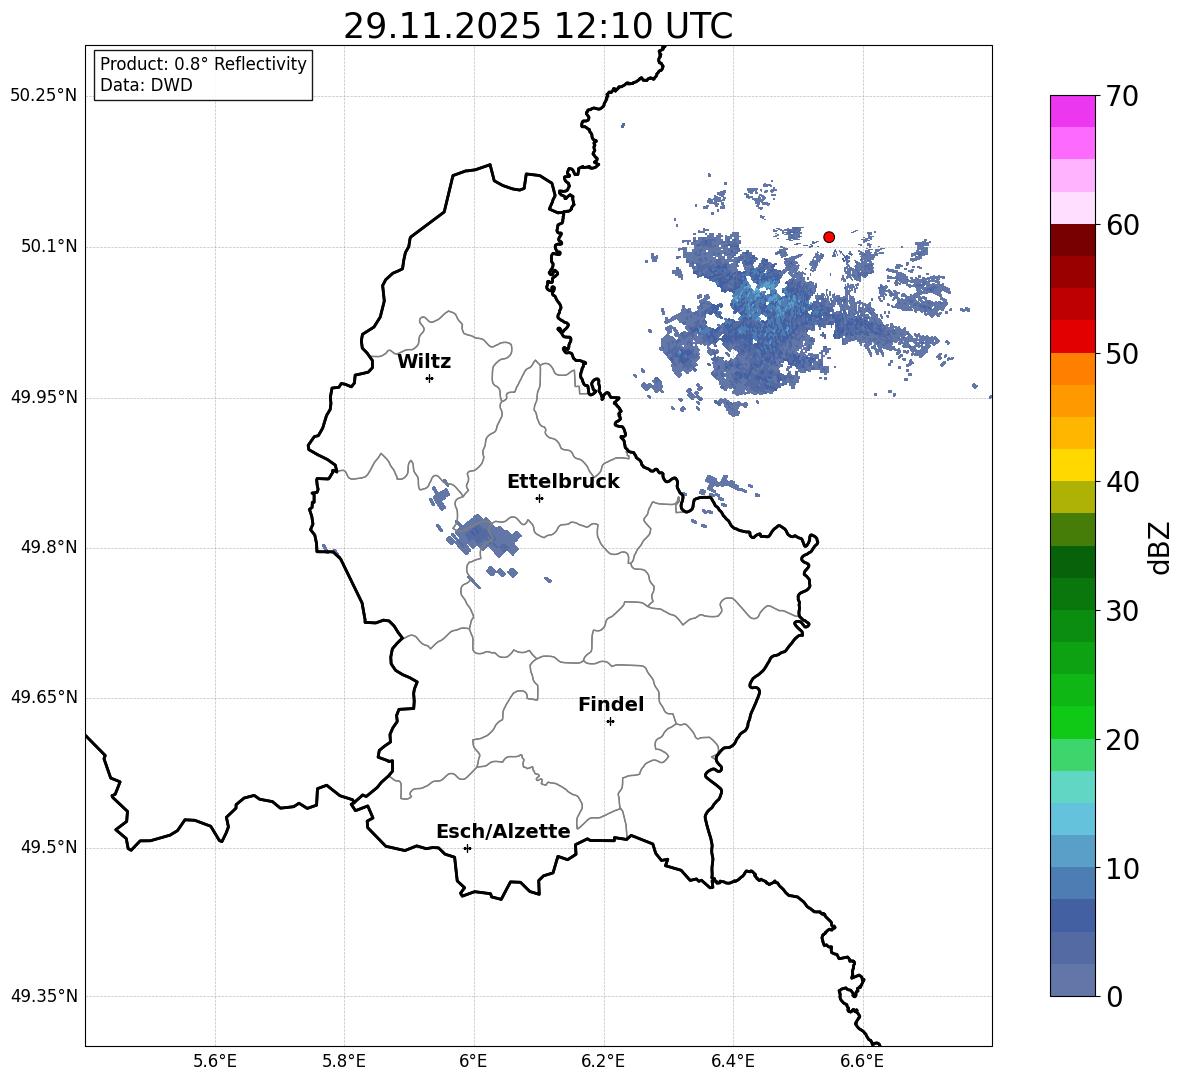Screen dimensions: 1184x1081
Task: Click the yellow colorbar segment above 40
Action: [1072, 465]
